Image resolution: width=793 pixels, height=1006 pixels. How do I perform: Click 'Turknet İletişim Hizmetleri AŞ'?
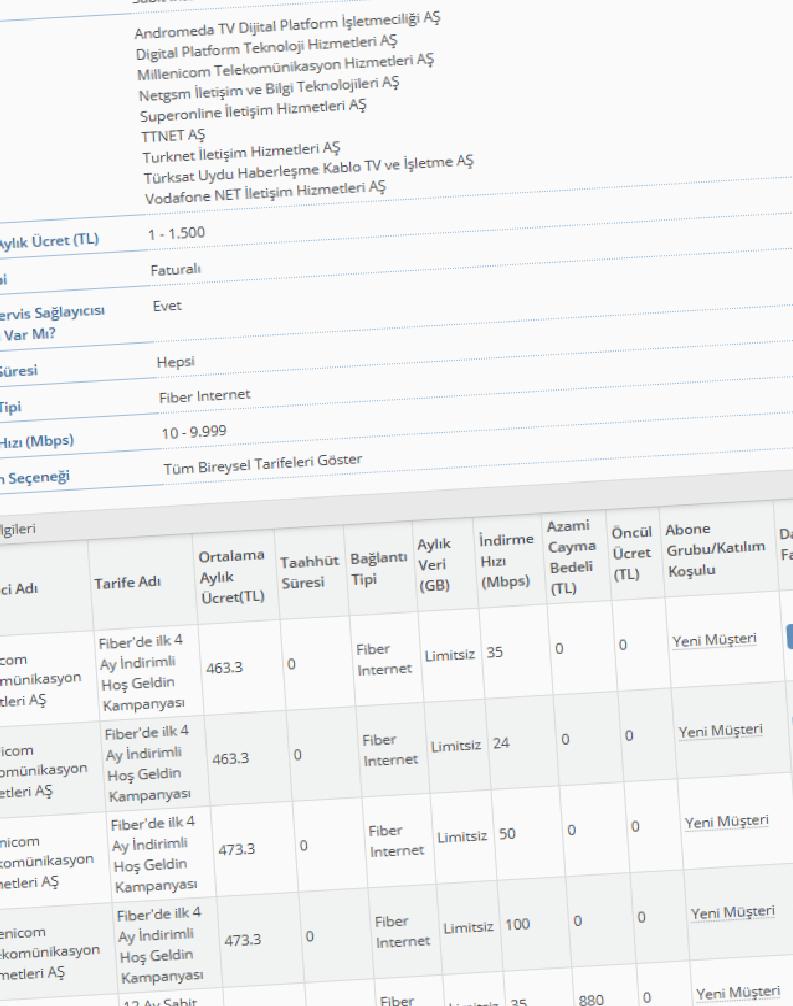coord(241,152)
